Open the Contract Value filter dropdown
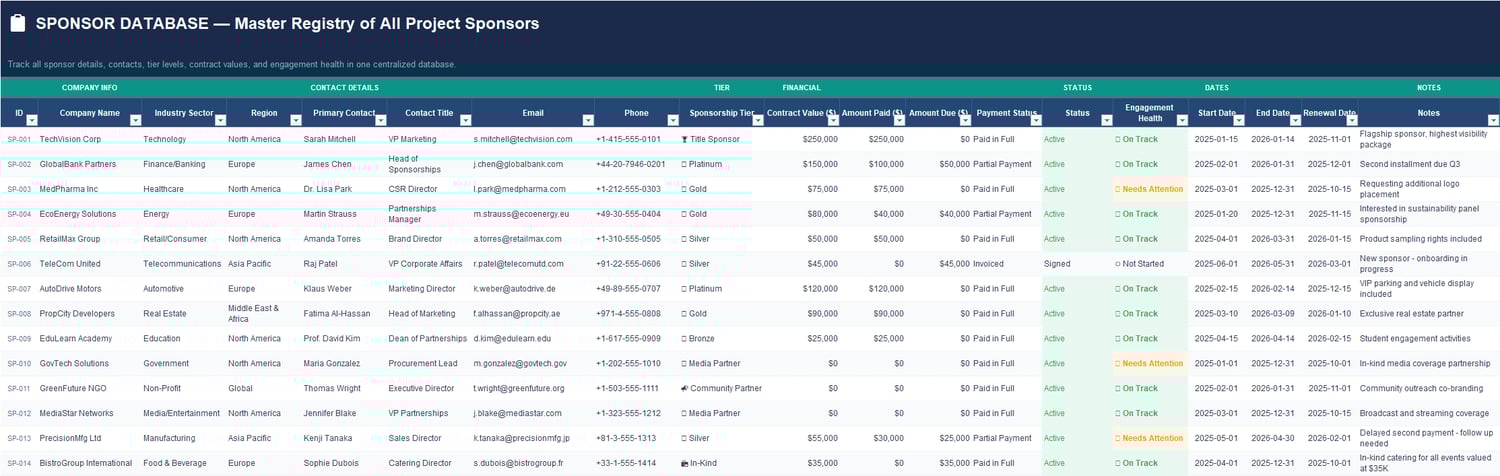Screen dimensions: 1500x476 point(832,120)
